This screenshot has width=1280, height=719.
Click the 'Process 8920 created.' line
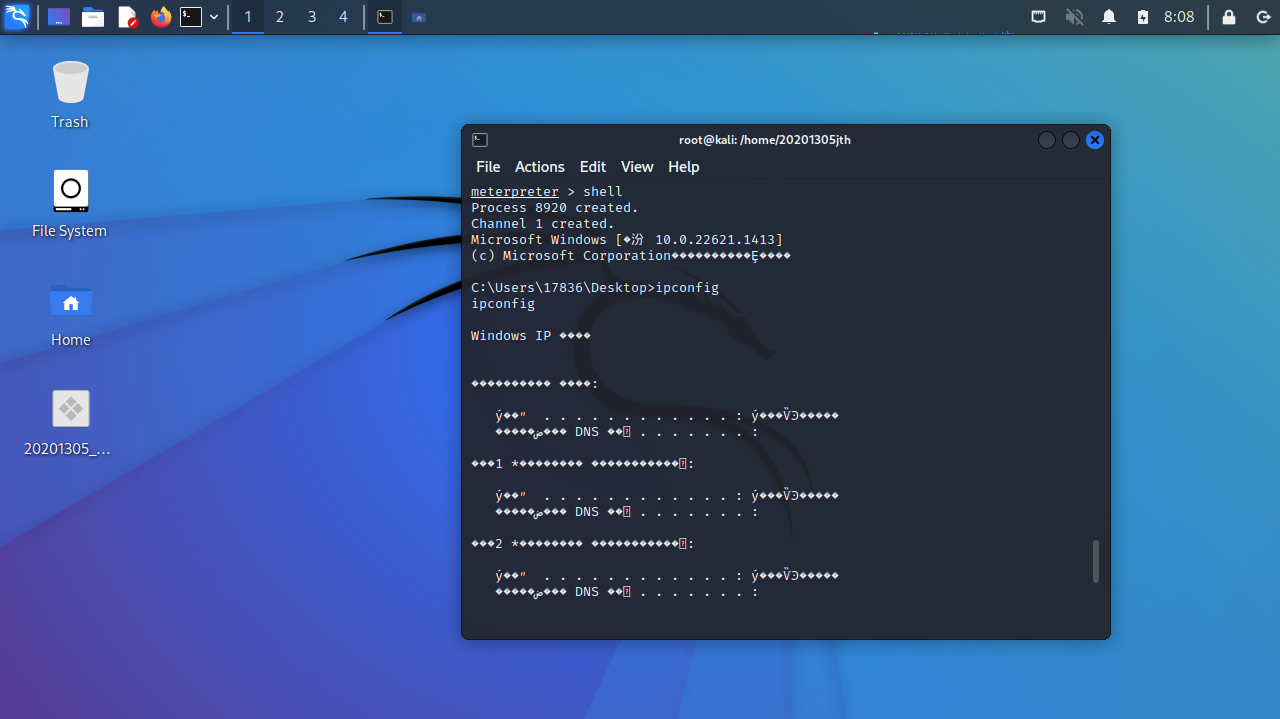555,208
